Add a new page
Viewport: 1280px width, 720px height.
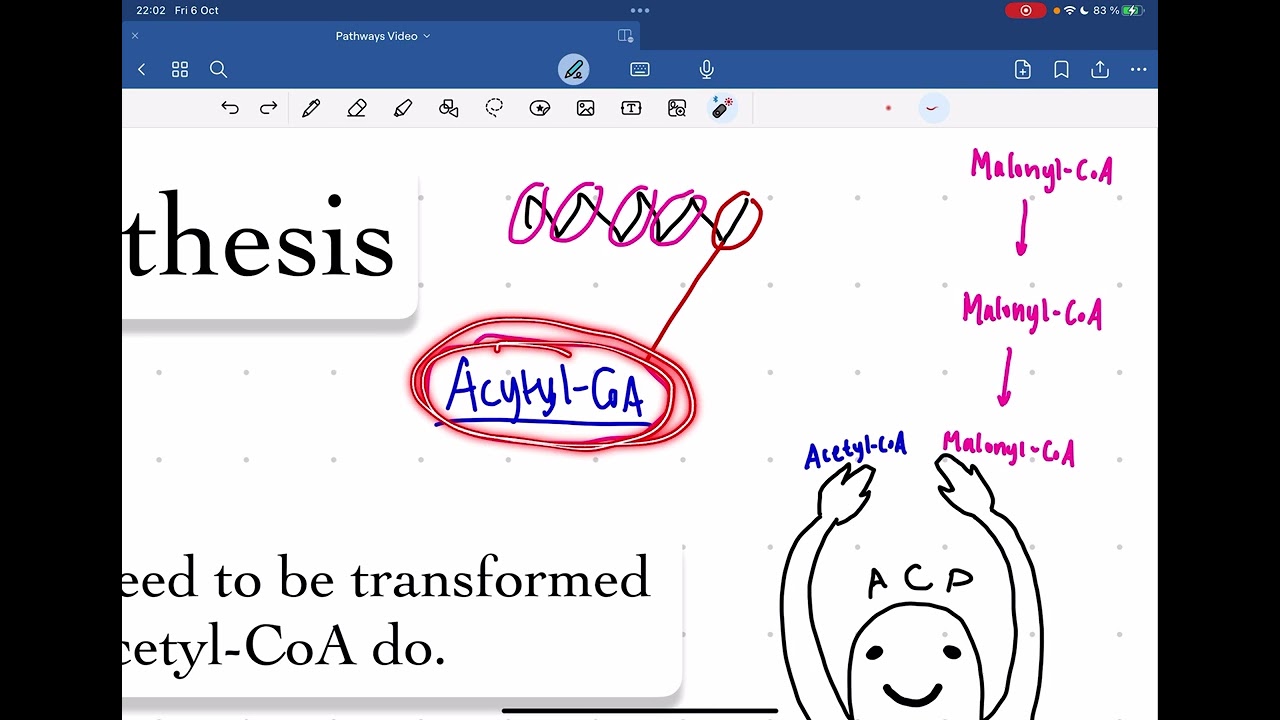[x=1023, y=70]
